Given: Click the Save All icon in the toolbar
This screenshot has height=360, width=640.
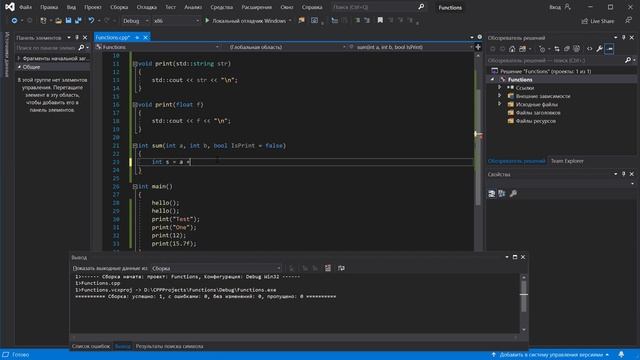Looking at the screenshot, I should tap(78, 20).
